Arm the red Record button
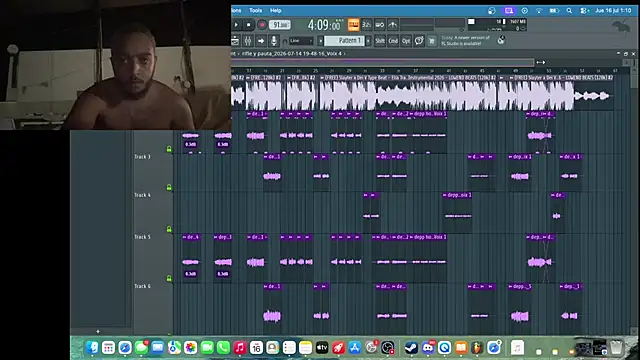This screenshot has height=360, width=640. click(262, 25)
